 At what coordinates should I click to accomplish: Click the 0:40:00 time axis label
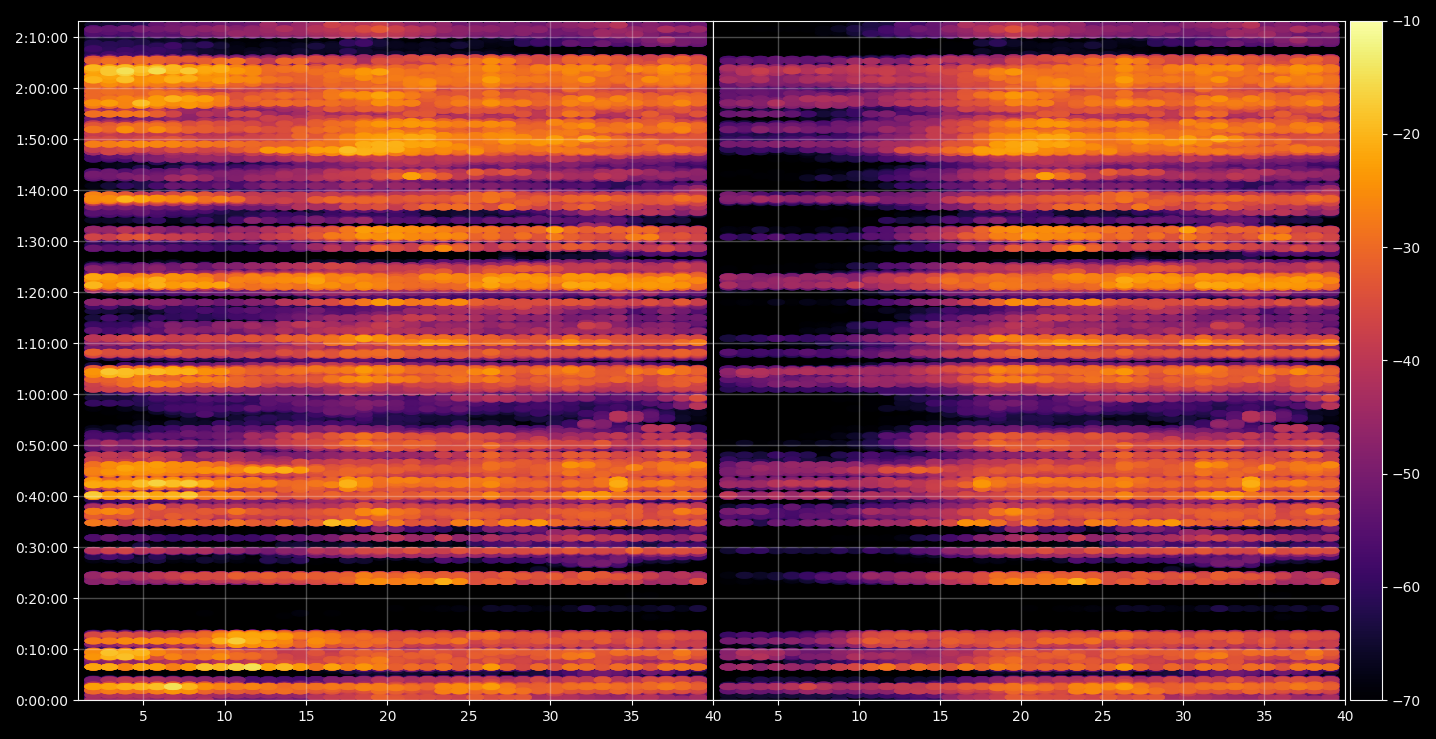coord(42,496)
